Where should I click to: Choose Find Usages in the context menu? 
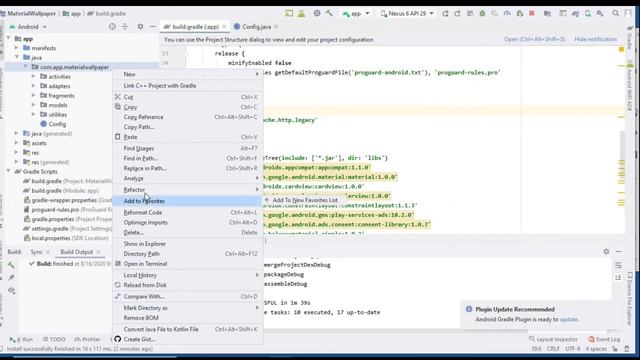(x=188, y=149)
